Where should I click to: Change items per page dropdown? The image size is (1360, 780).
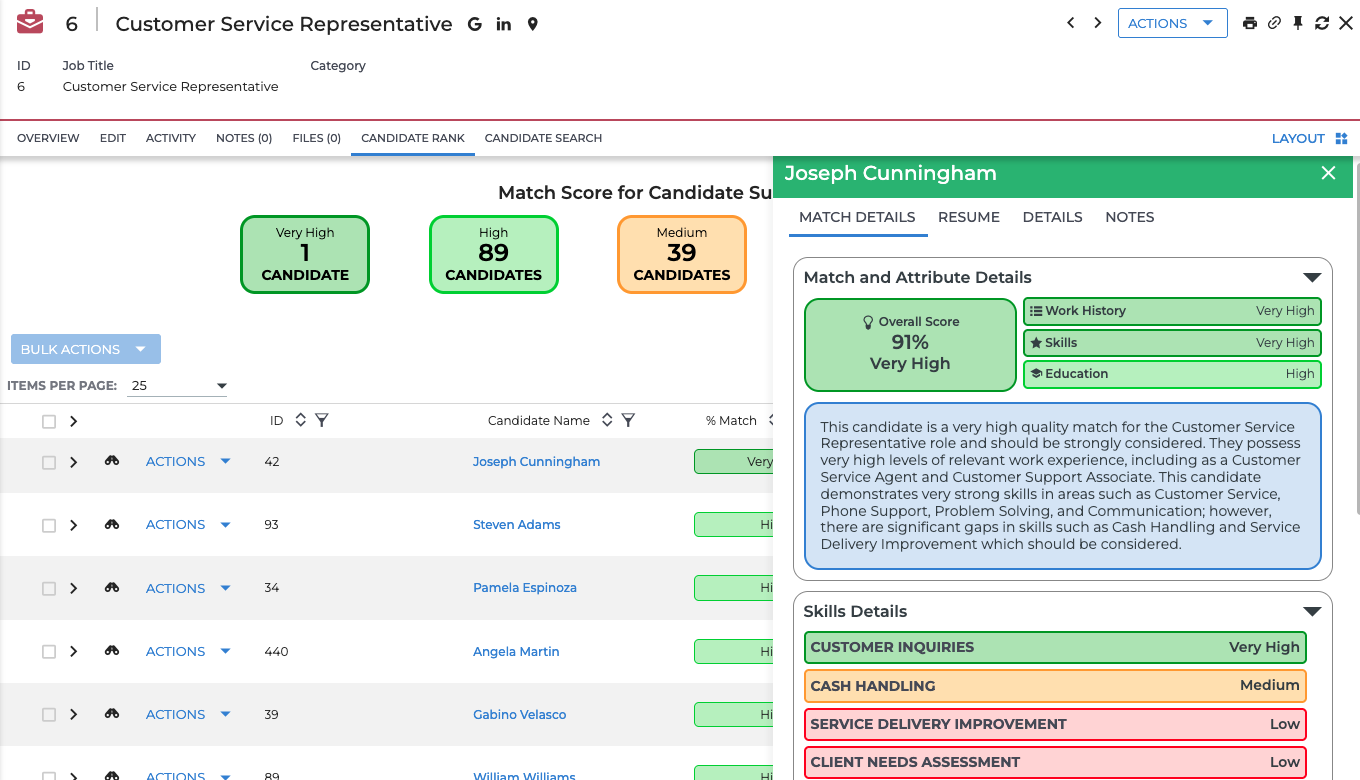177,386
